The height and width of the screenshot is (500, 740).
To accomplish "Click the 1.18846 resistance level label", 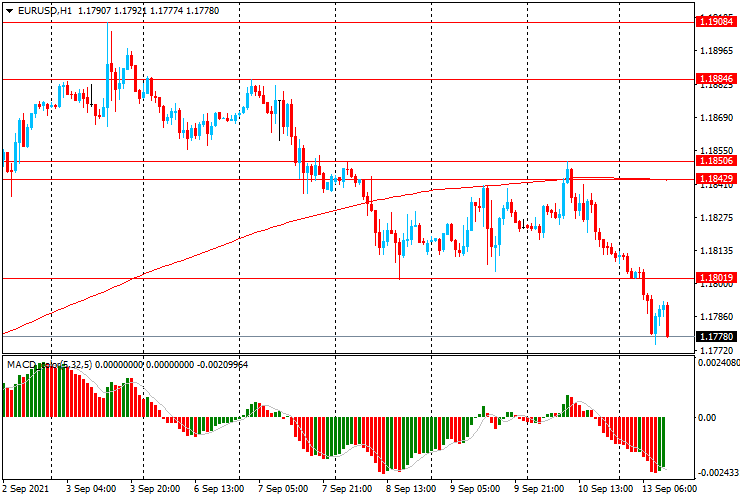I will [716, 79].
